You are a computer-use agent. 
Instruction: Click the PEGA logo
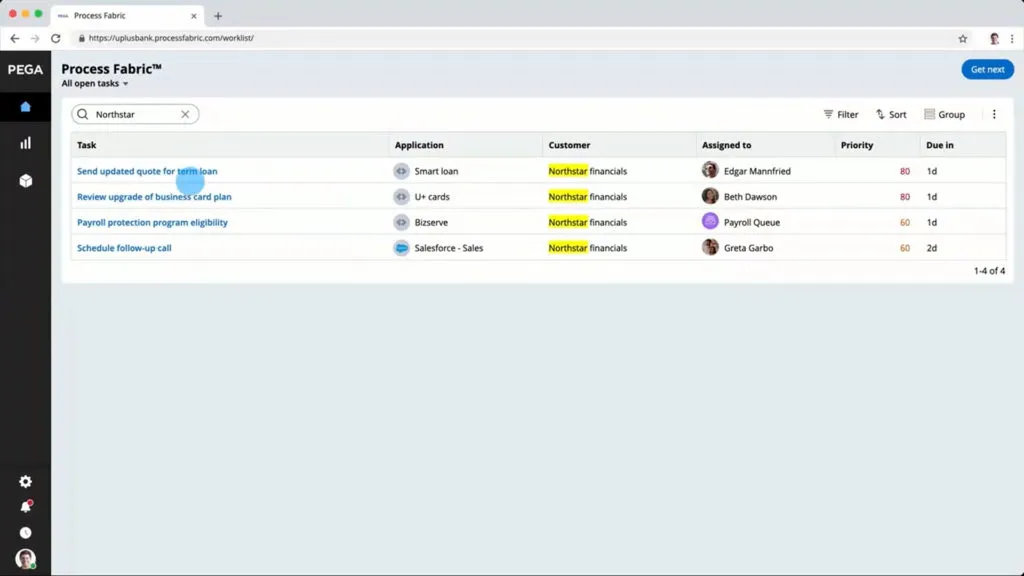(25, 69)
